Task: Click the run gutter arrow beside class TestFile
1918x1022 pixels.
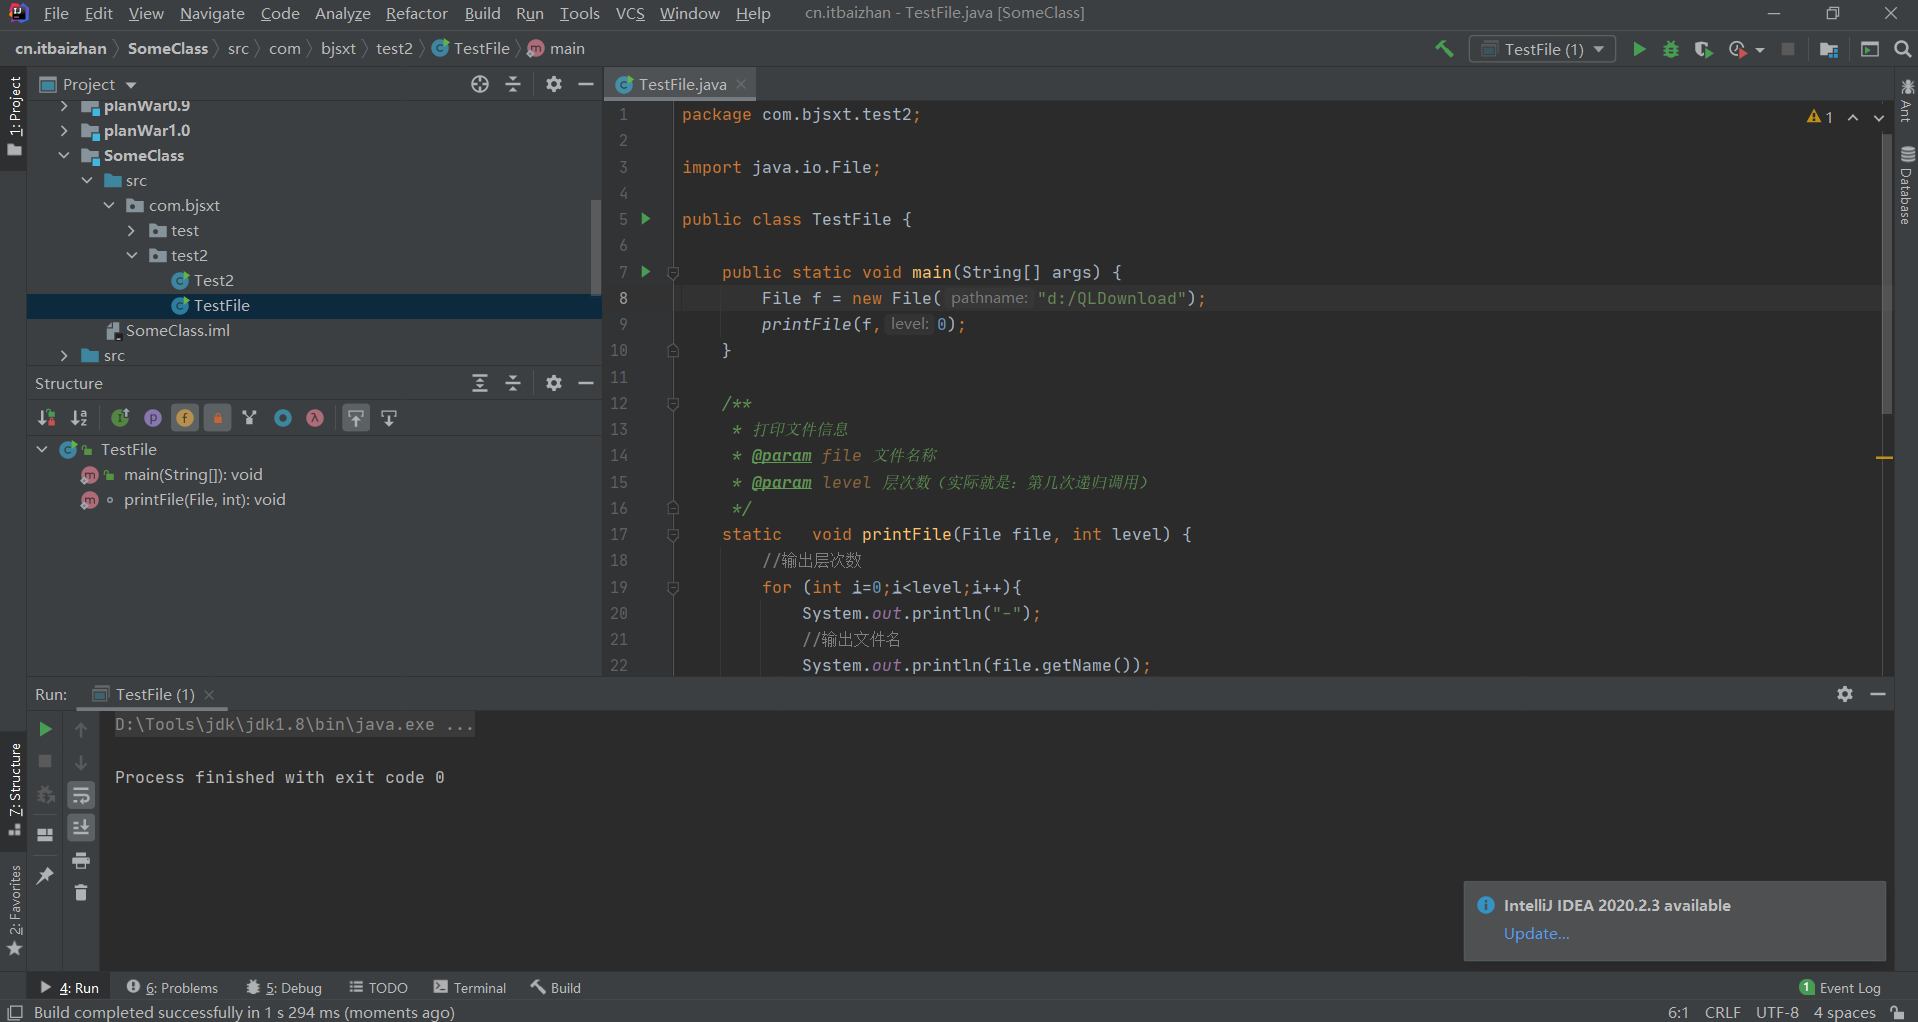Action: (646, 218)
